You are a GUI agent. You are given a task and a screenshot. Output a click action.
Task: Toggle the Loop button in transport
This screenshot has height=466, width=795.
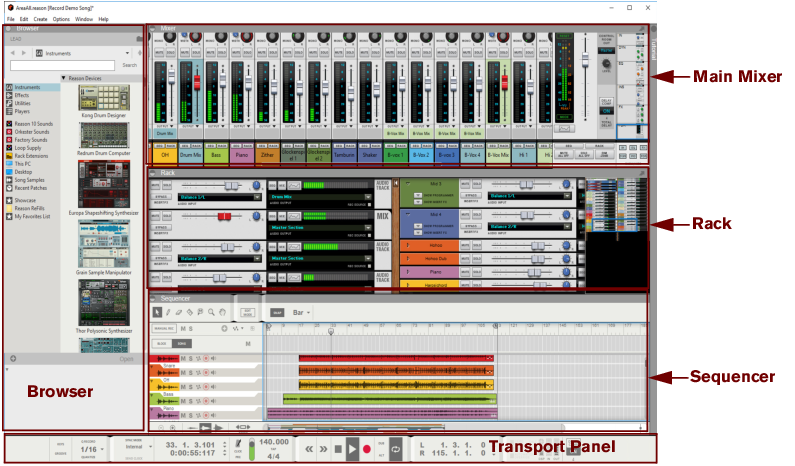(x=395, y=450)
